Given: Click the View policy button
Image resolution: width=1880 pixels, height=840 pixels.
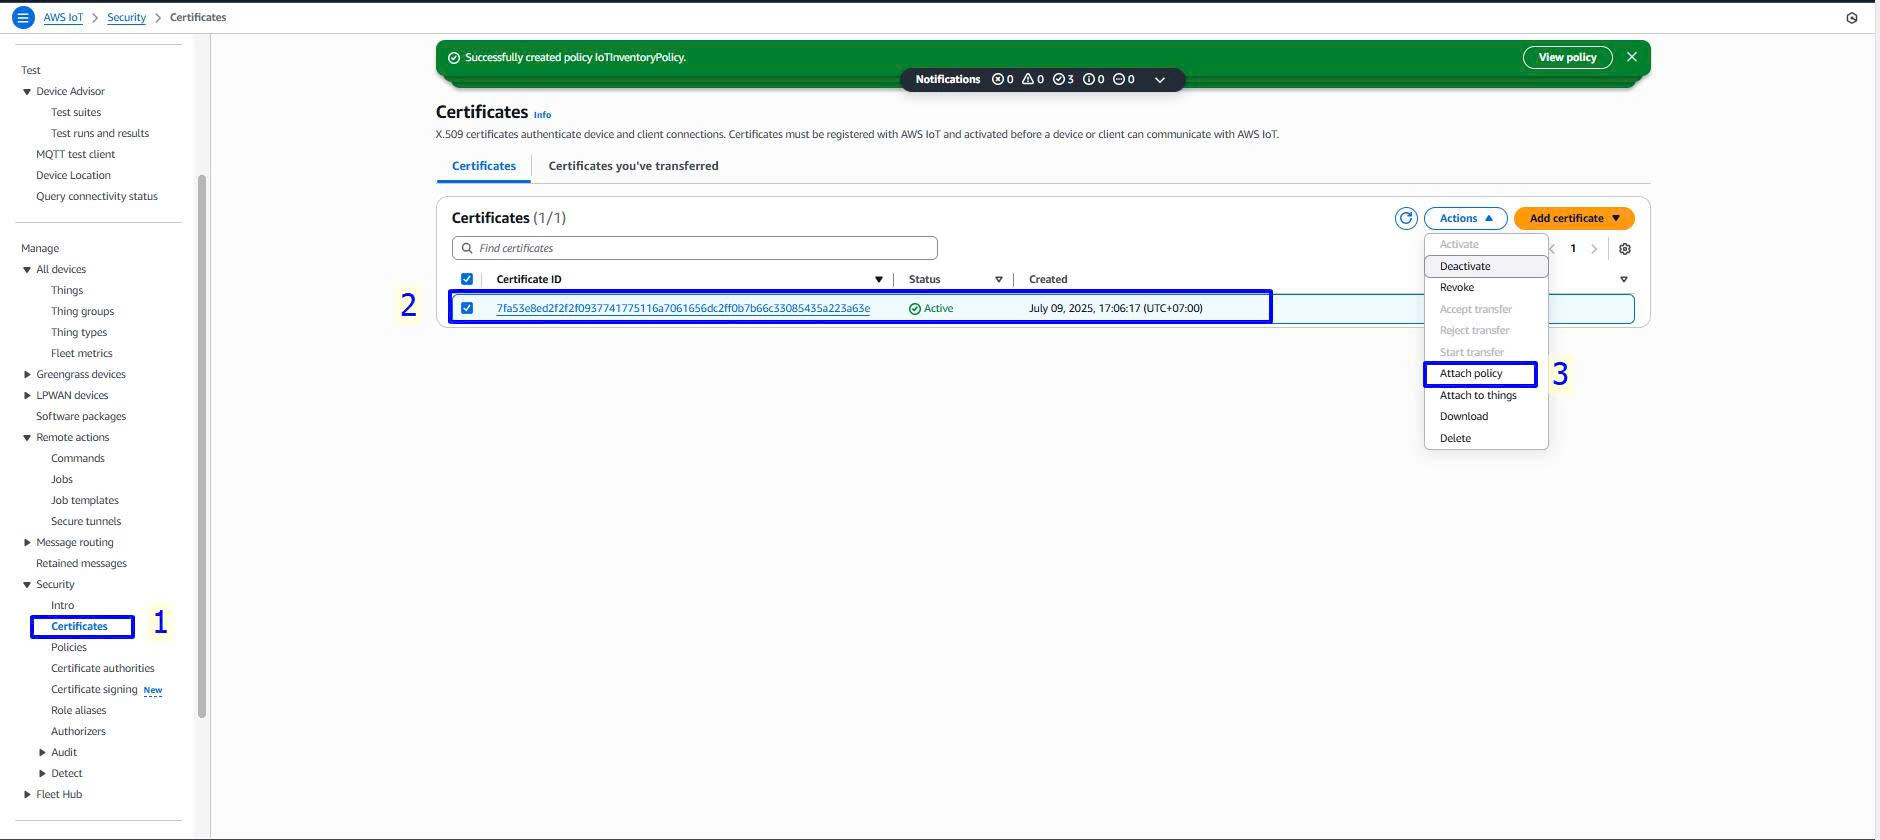Looking at the screenshot, I should pos(1567,57).
